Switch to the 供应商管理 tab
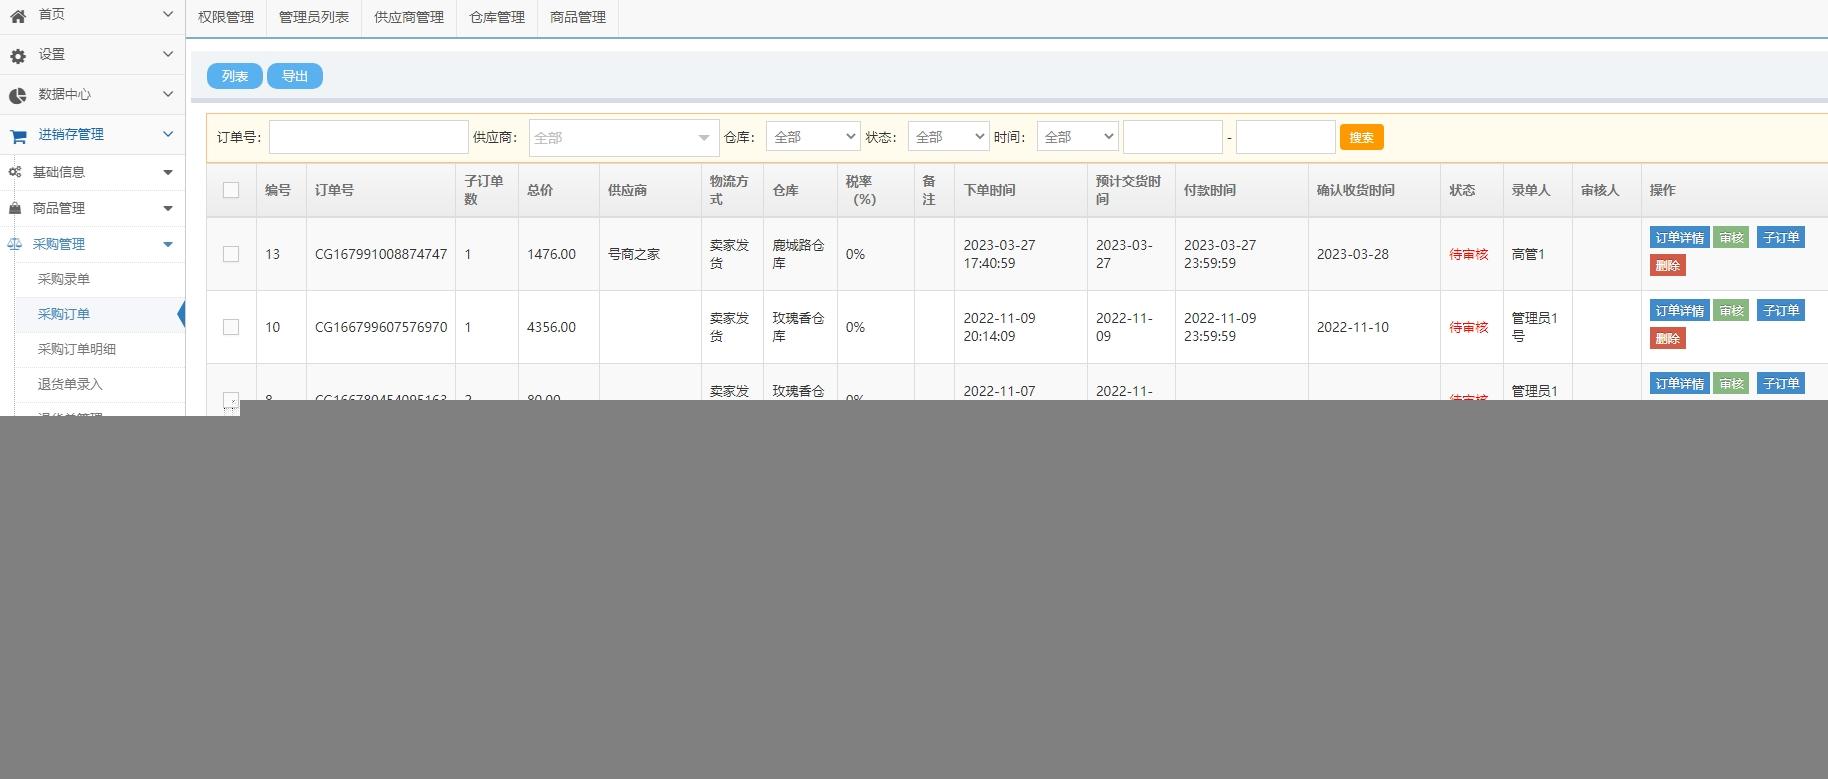The image size is (1828, 779). click(408, 17)
